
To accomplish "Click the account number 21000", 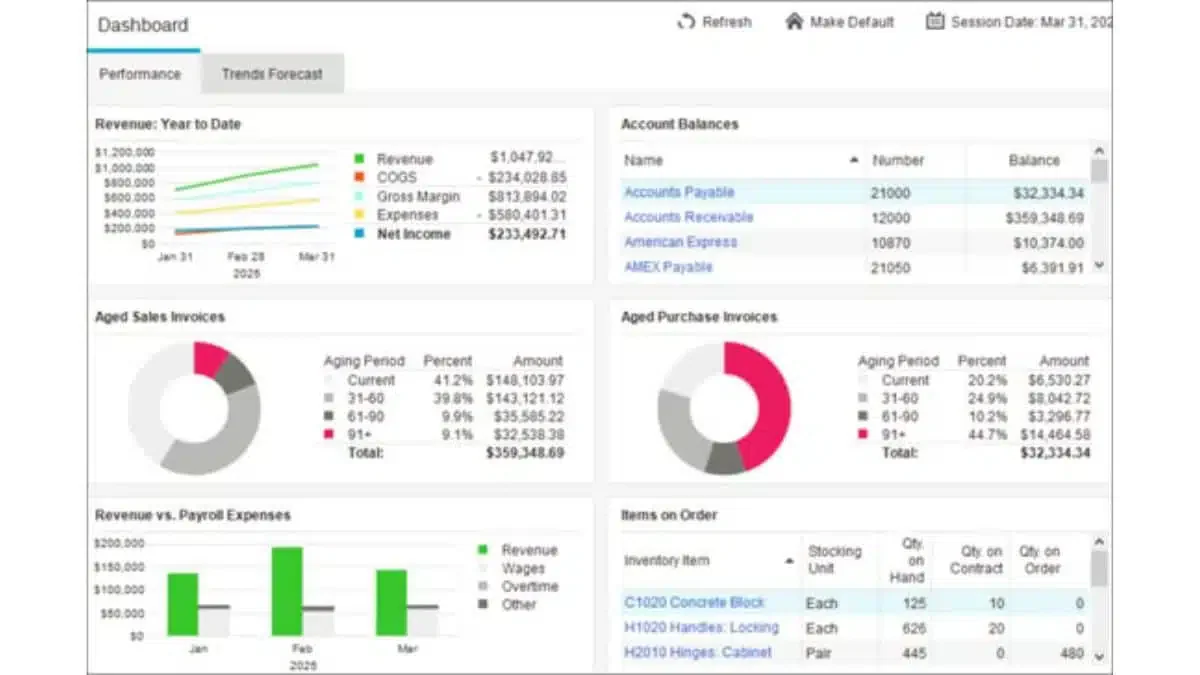I will click(x=890, y=192).
